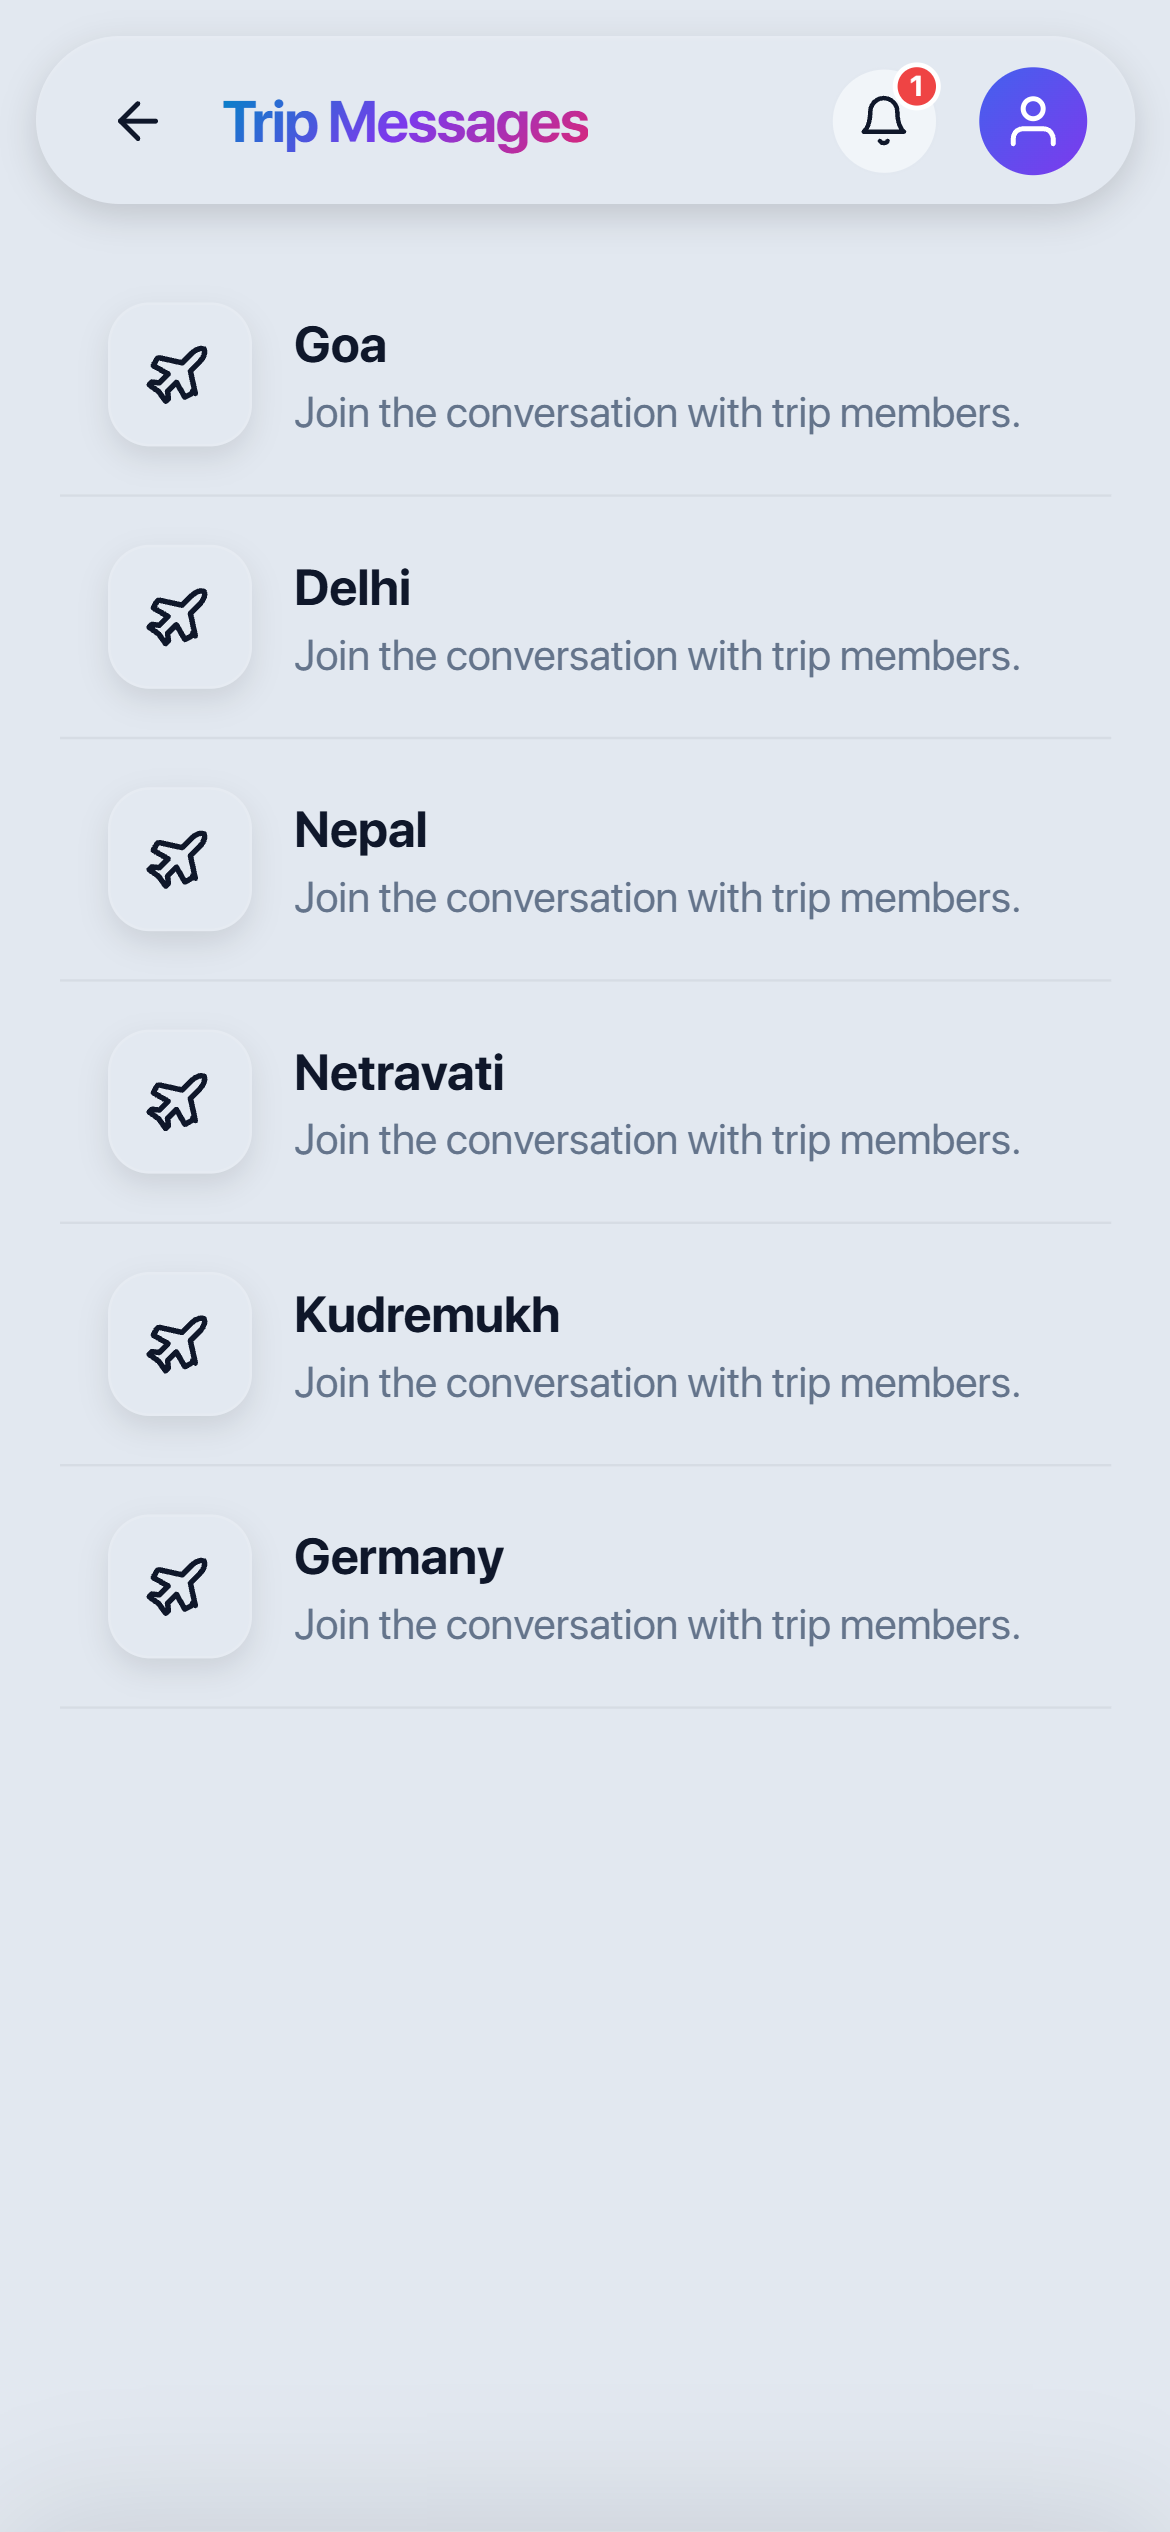Viewport: 1170px width, 2532px height.
Task: Tap the airplane icon next to Delhi
Action: (180, 617)
